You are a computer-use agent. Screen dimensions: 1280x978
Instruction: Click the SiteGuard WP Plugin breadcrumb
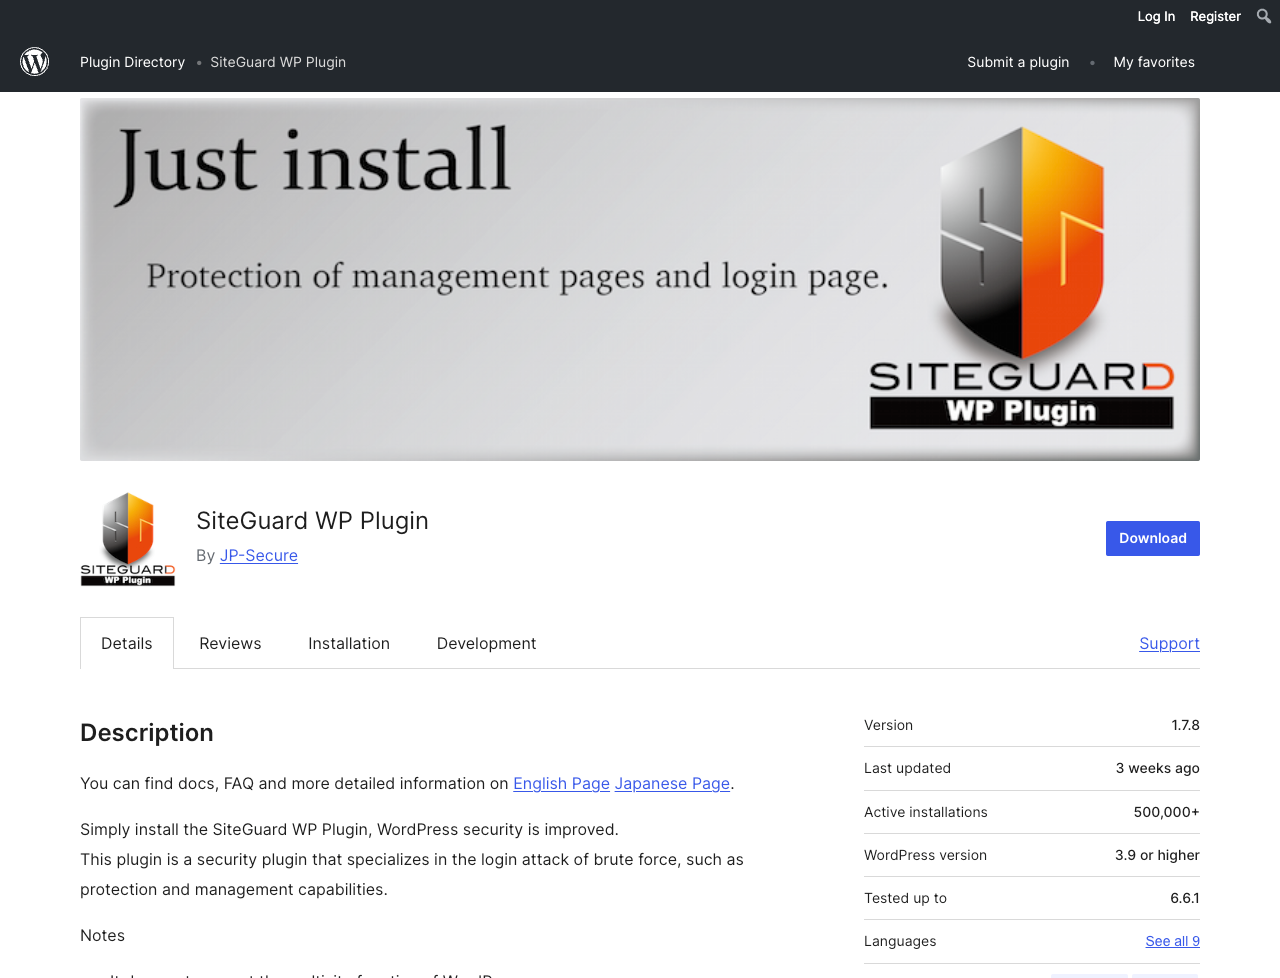(x=278, y=62)
